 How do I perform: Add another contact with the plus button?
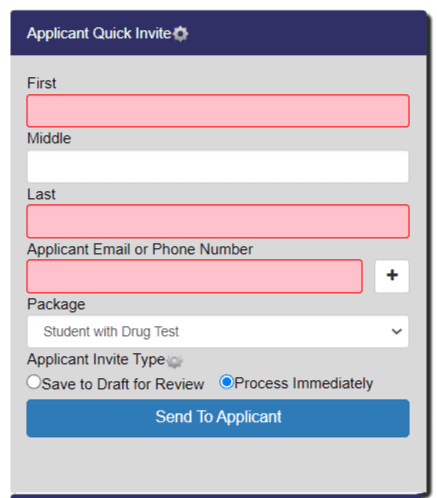click(x=392, y=276)
